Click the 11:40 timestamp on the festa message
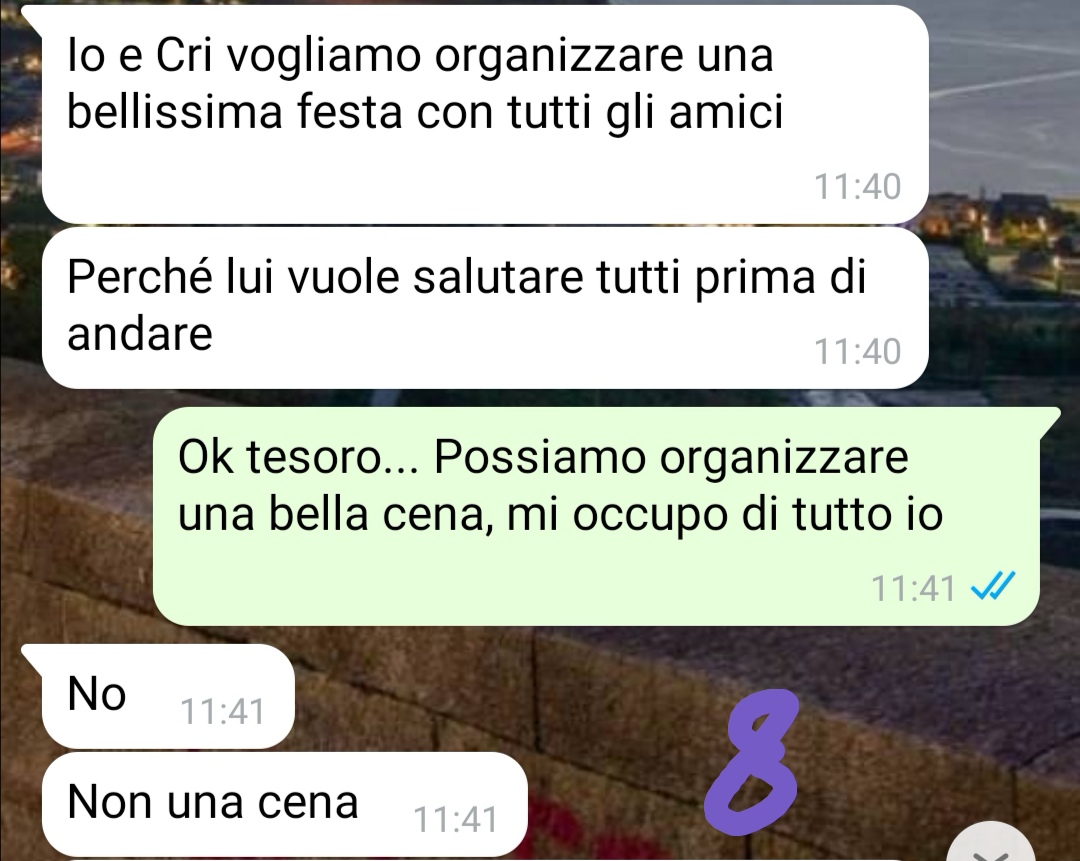Viewport: 1080px width, 861px height. (858, 187)
